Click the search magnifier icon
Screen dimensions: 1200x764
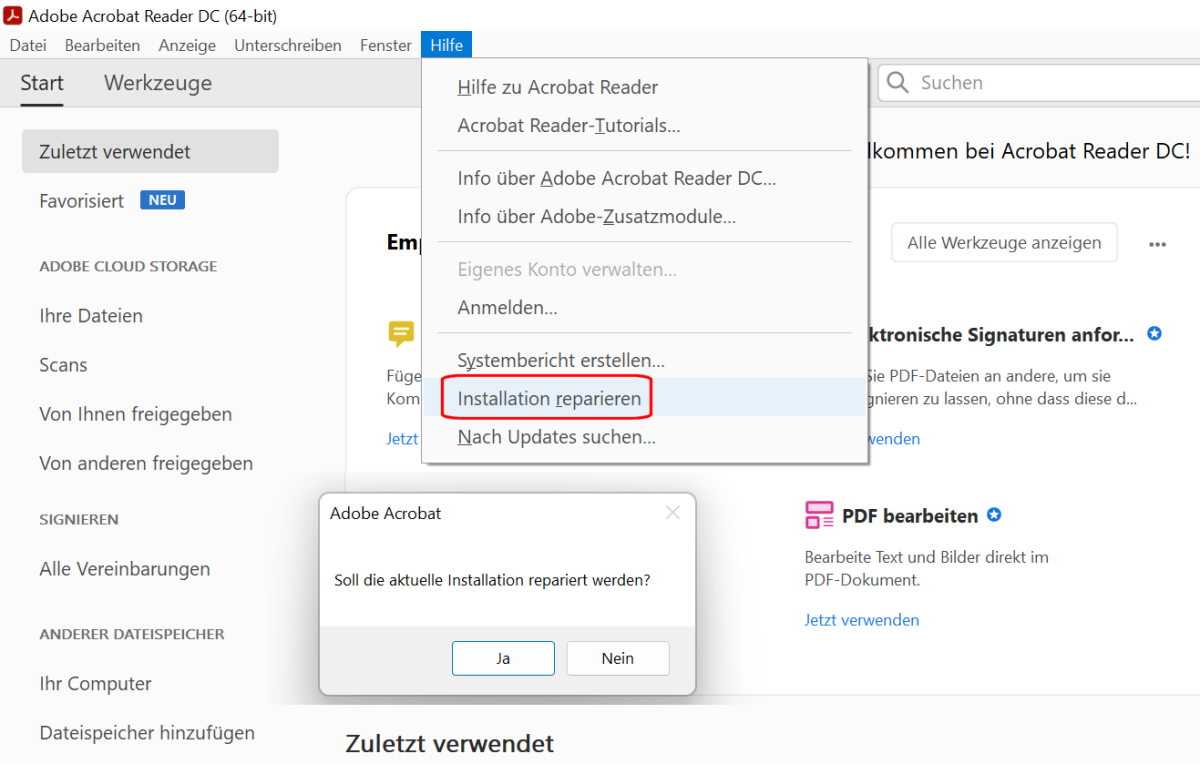pyautogui.click(x=898, y=83)
